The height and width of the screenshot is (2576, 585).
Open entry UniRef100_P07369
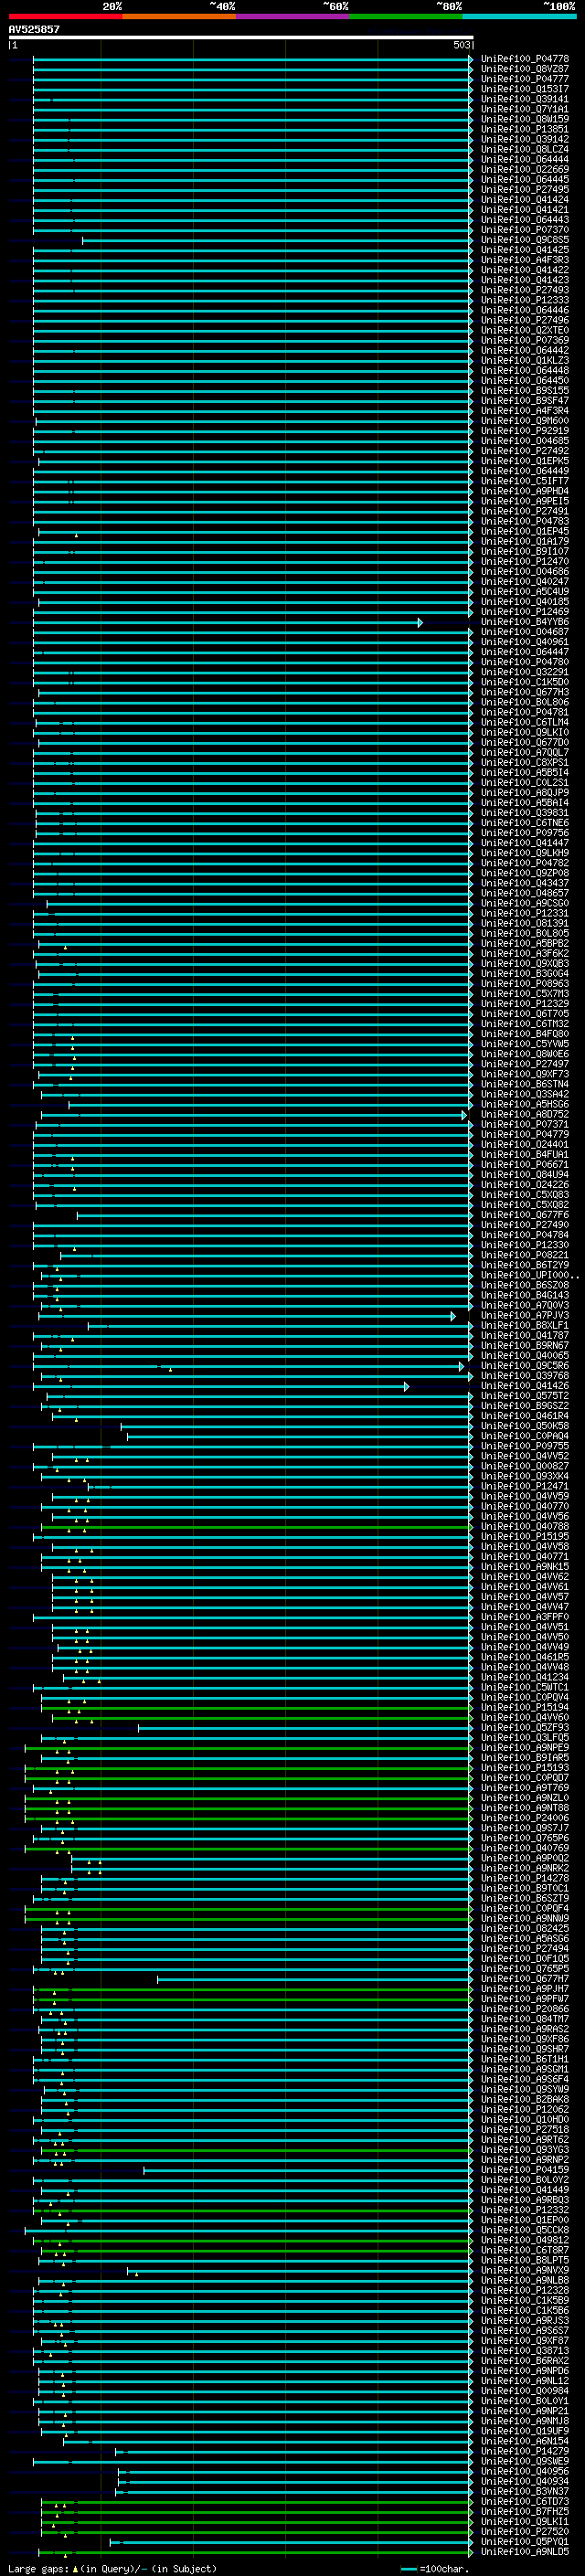click(x=525, y=340)
